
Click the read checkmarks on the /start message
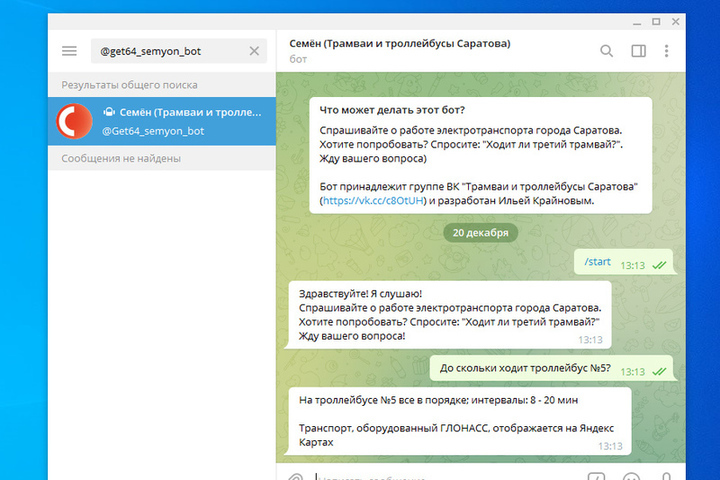[659, 265]
